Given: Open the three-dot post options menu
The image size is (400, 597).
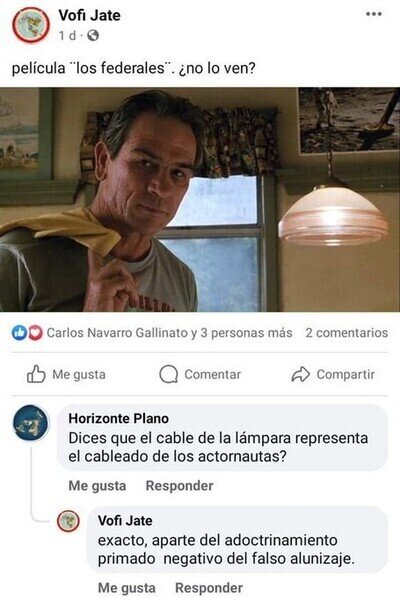Looking at the screenshot, I should pos(373,14).
